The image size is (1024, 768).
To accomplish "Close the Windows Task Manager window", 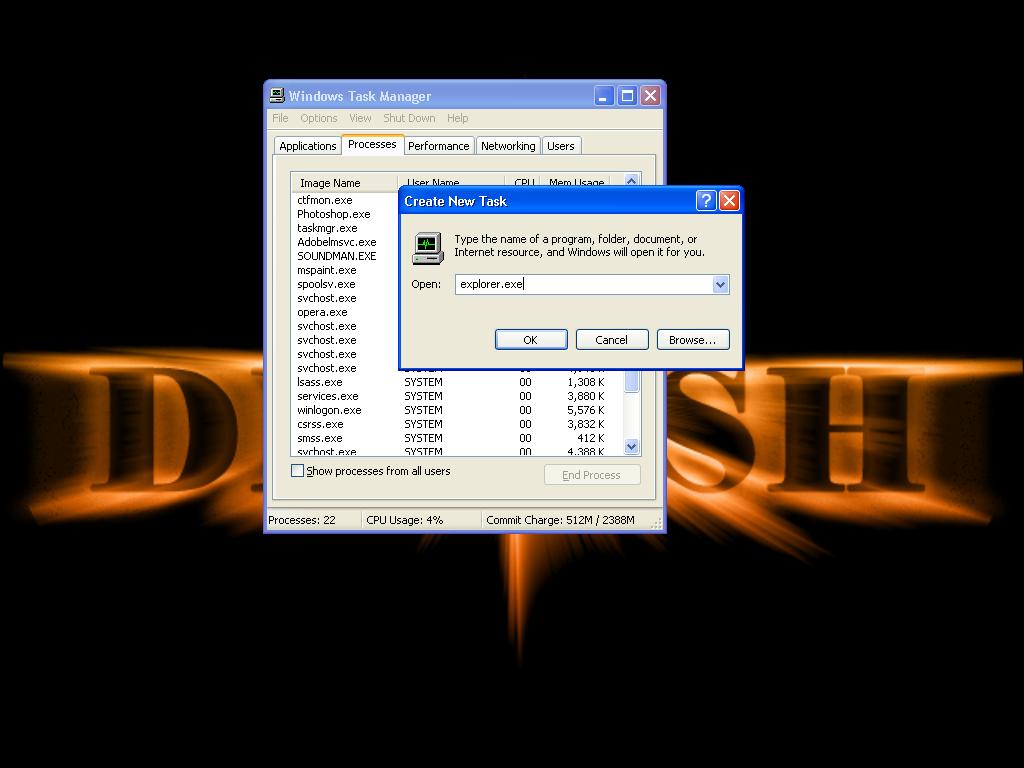I will tap(650, 96).
